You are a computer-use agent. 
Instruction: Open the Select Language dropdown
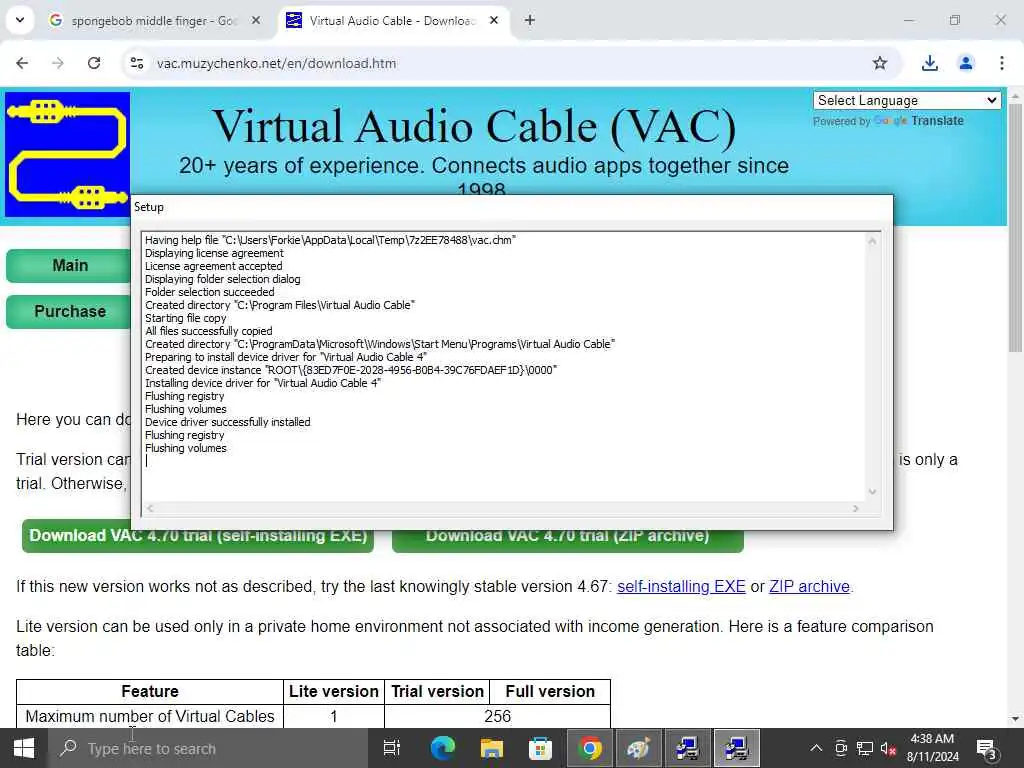pos(907,101)
